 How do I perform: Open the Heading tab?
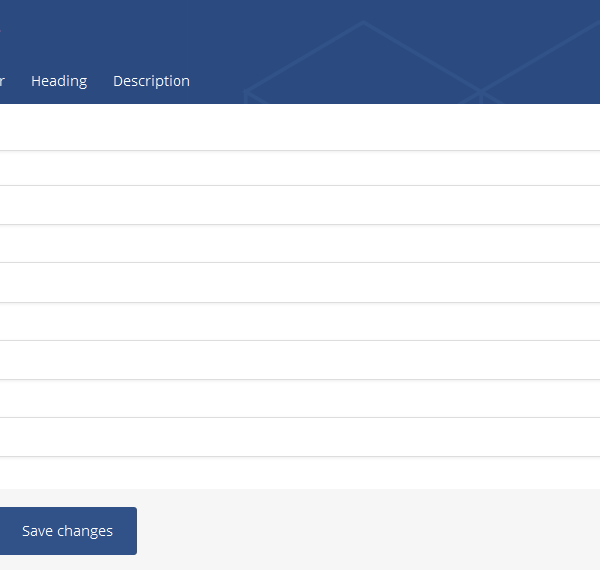(x=59, y=81)
